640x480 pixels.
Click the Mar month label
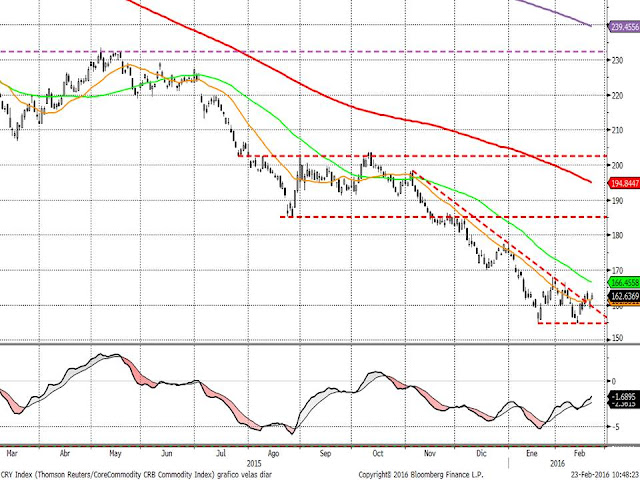[x=12, y=453]
